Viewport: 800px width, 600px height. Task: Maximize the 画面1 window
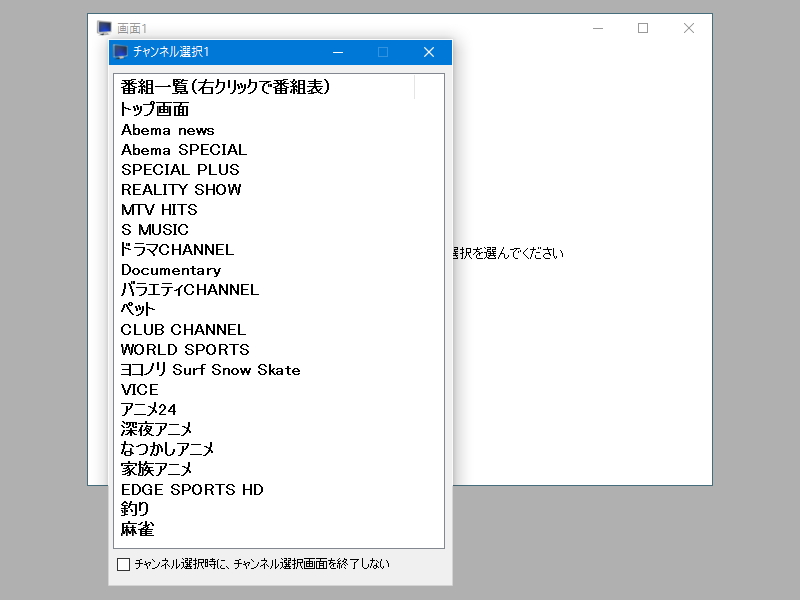click(643, 28)
